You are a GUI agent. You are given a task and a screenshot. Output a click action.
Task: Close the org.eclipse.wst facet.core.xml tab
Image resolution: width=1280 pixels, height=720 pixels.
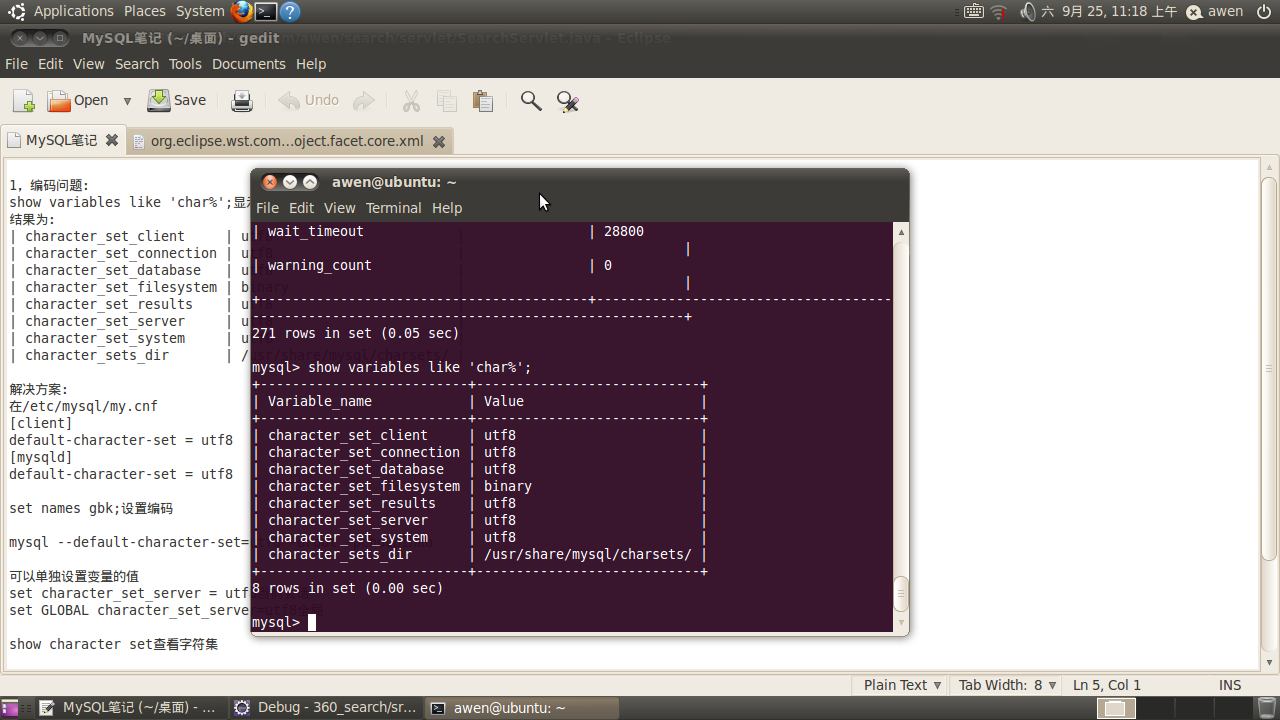click(438, 142)
